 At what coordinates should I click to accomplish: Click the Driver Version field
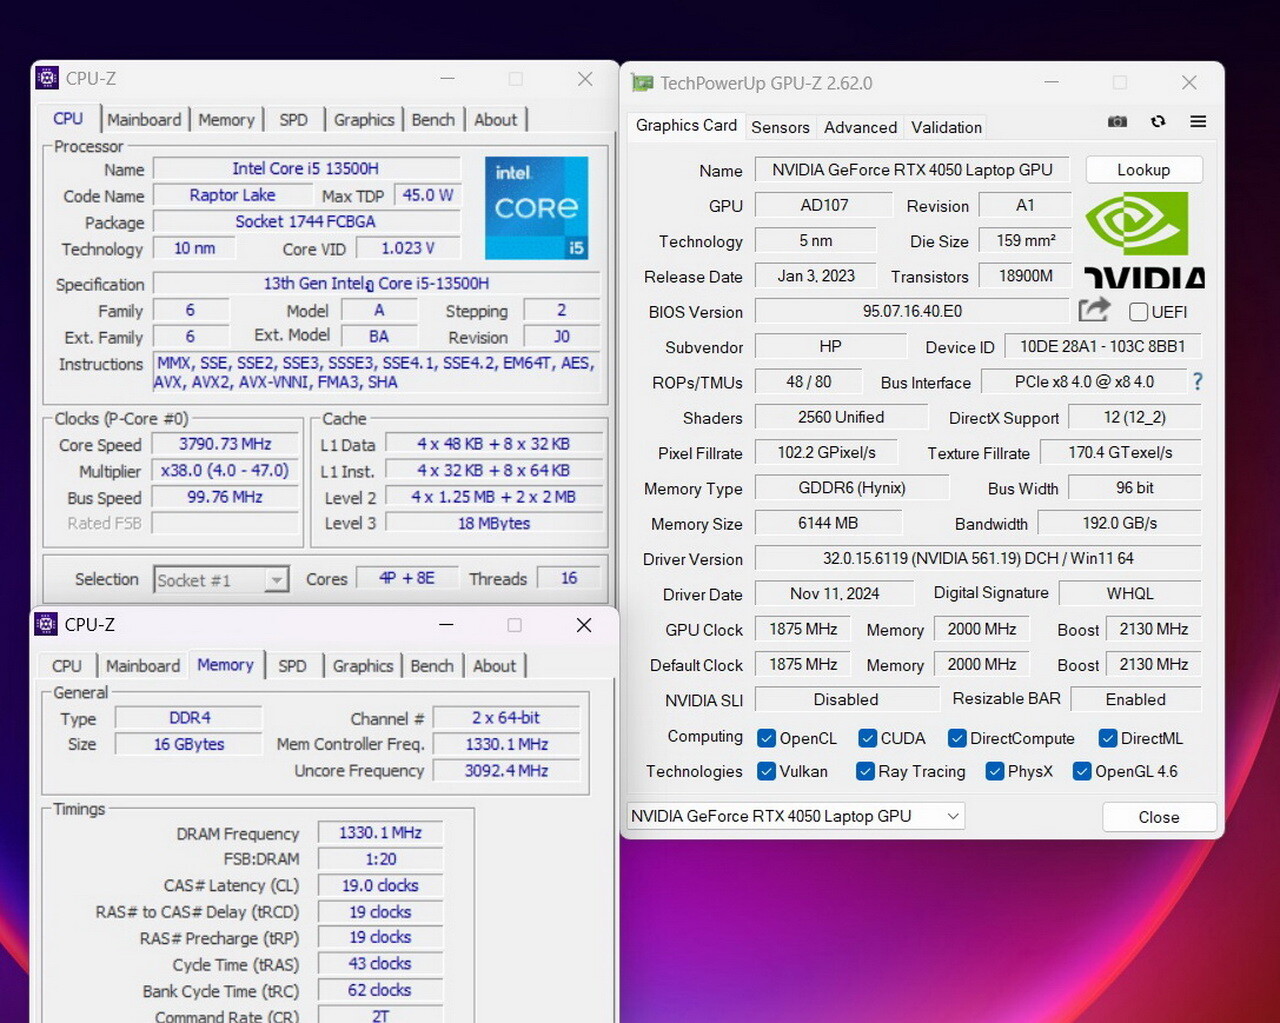(x=978, y=558)
